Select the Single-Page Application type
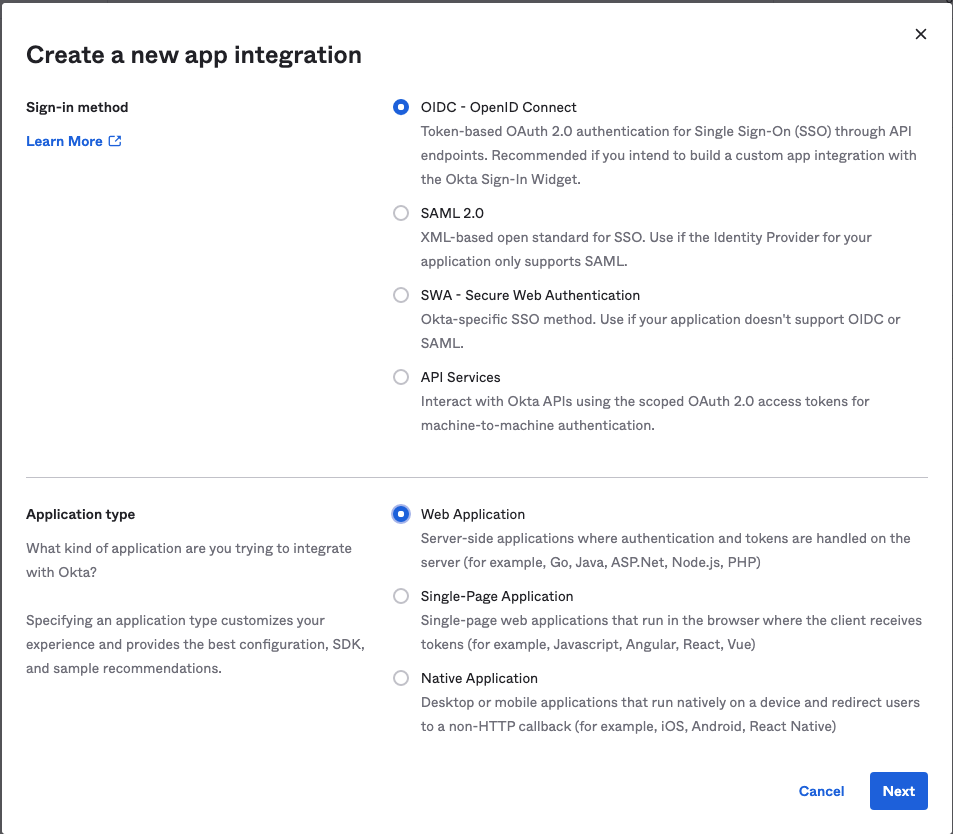953x834 pixels. click(401, 596)
